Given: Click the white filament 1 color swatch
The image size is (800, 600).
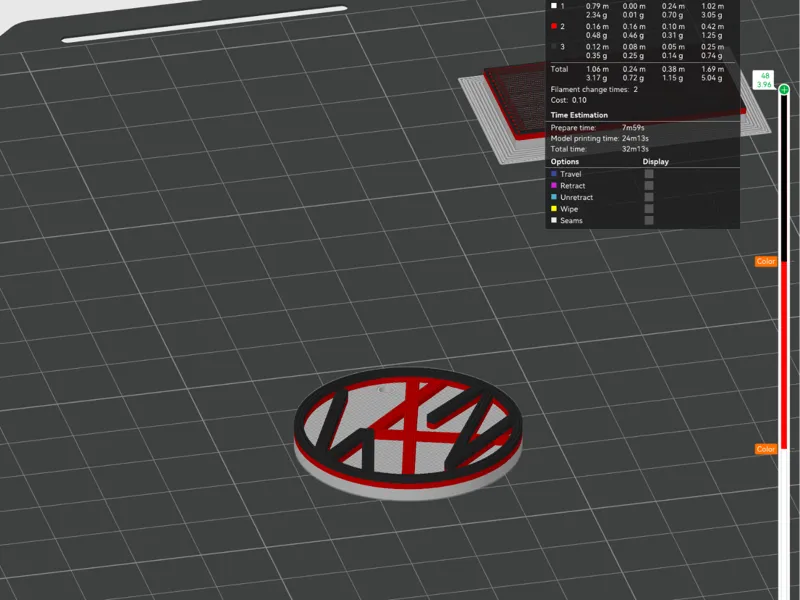Looking at the screenshot, I should 554,6.
